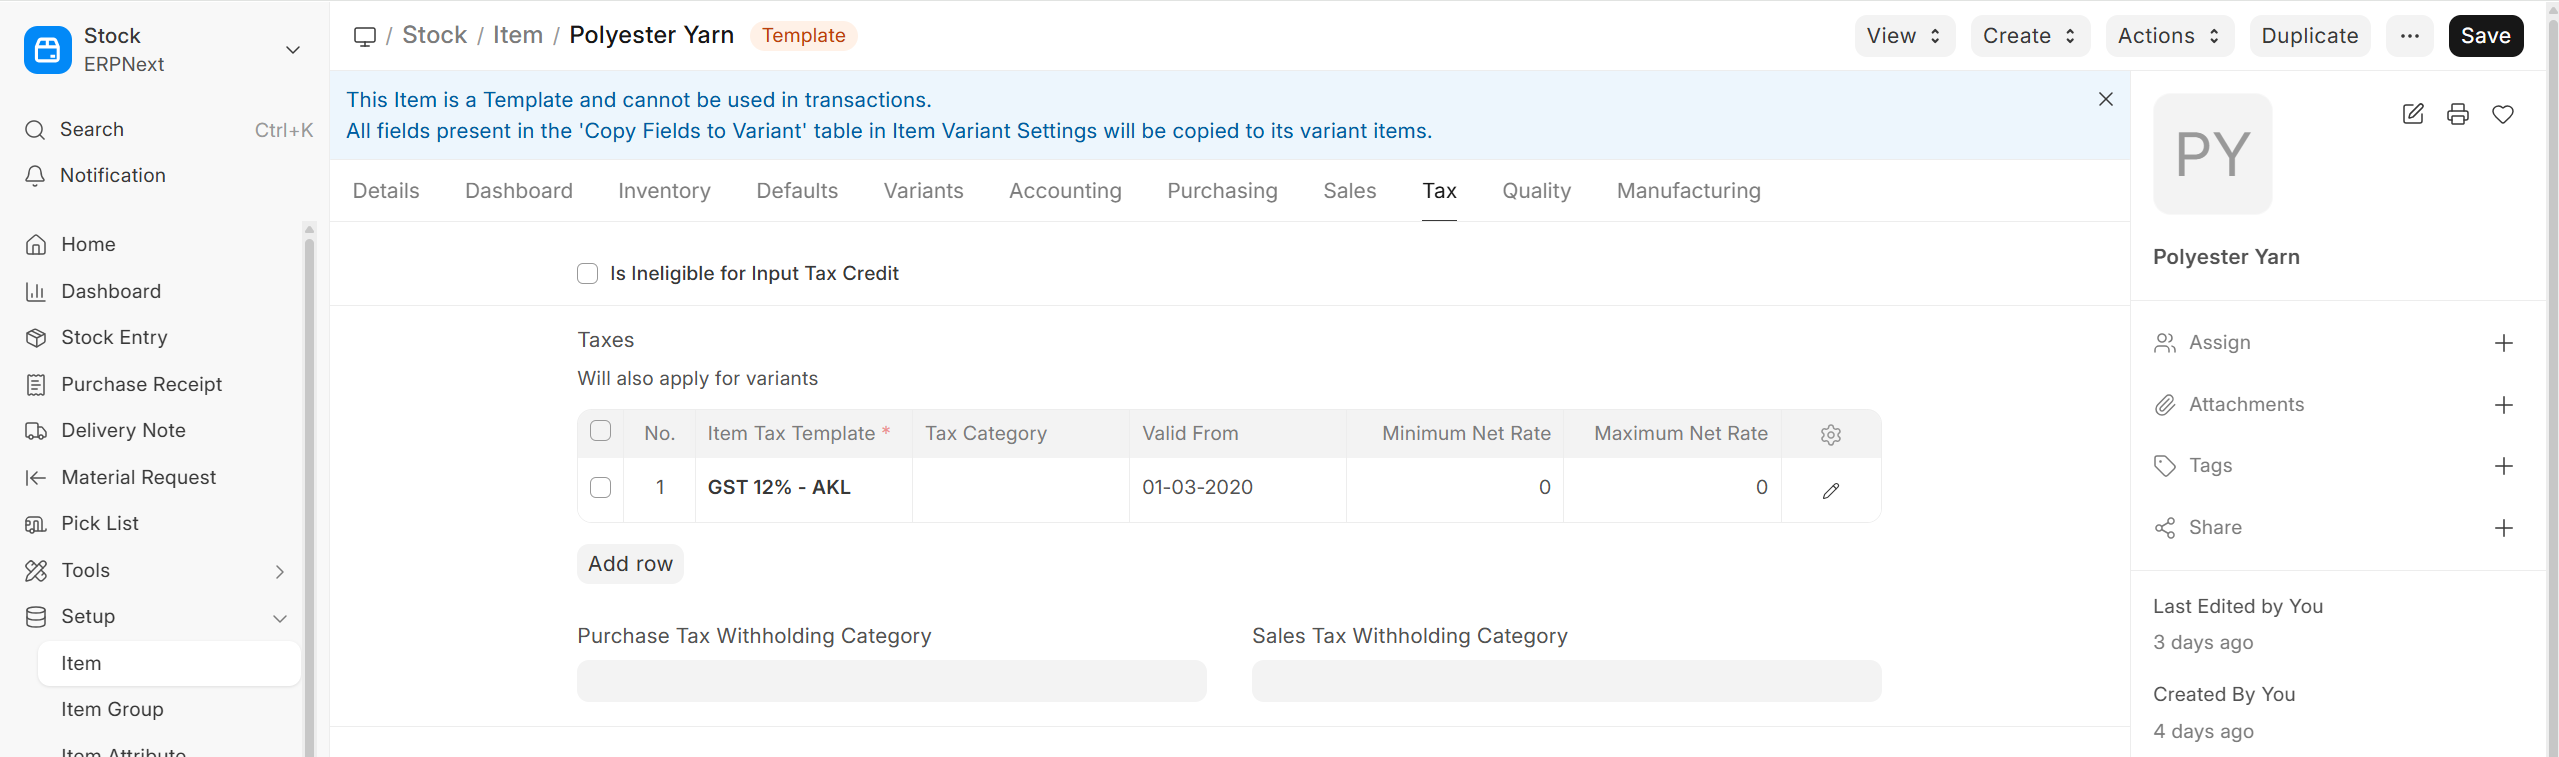Add an attachment with plus icon

point(2503,405)
